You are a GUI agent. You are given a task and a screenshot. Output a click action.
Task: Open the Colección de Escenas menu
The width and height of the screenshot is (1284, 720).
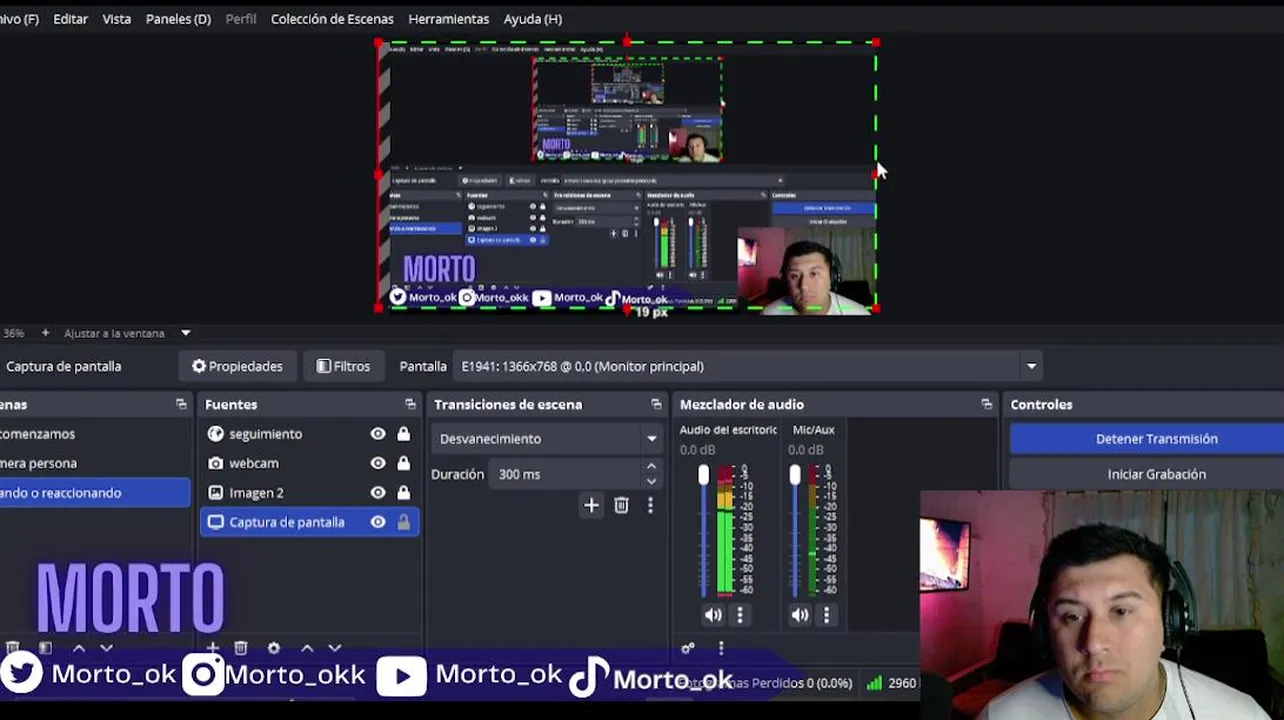pos(332,19)
